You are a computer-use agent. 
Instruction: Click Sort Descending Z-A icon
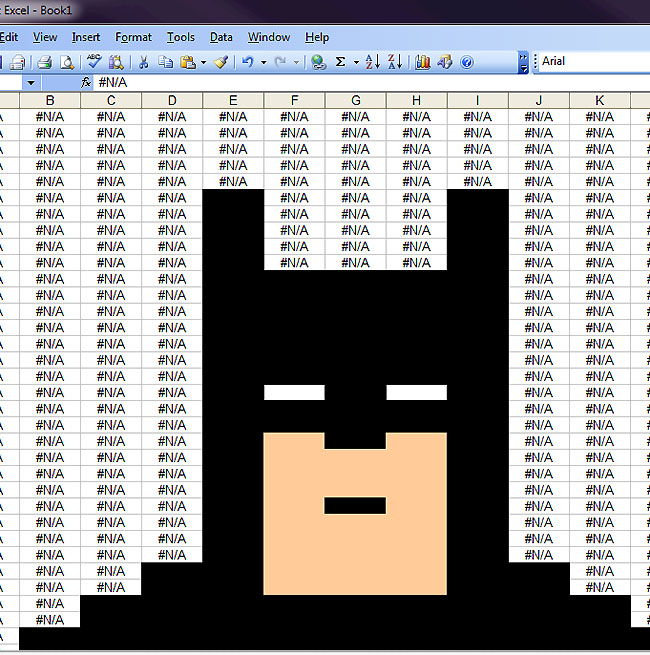(x=395, y=62)
